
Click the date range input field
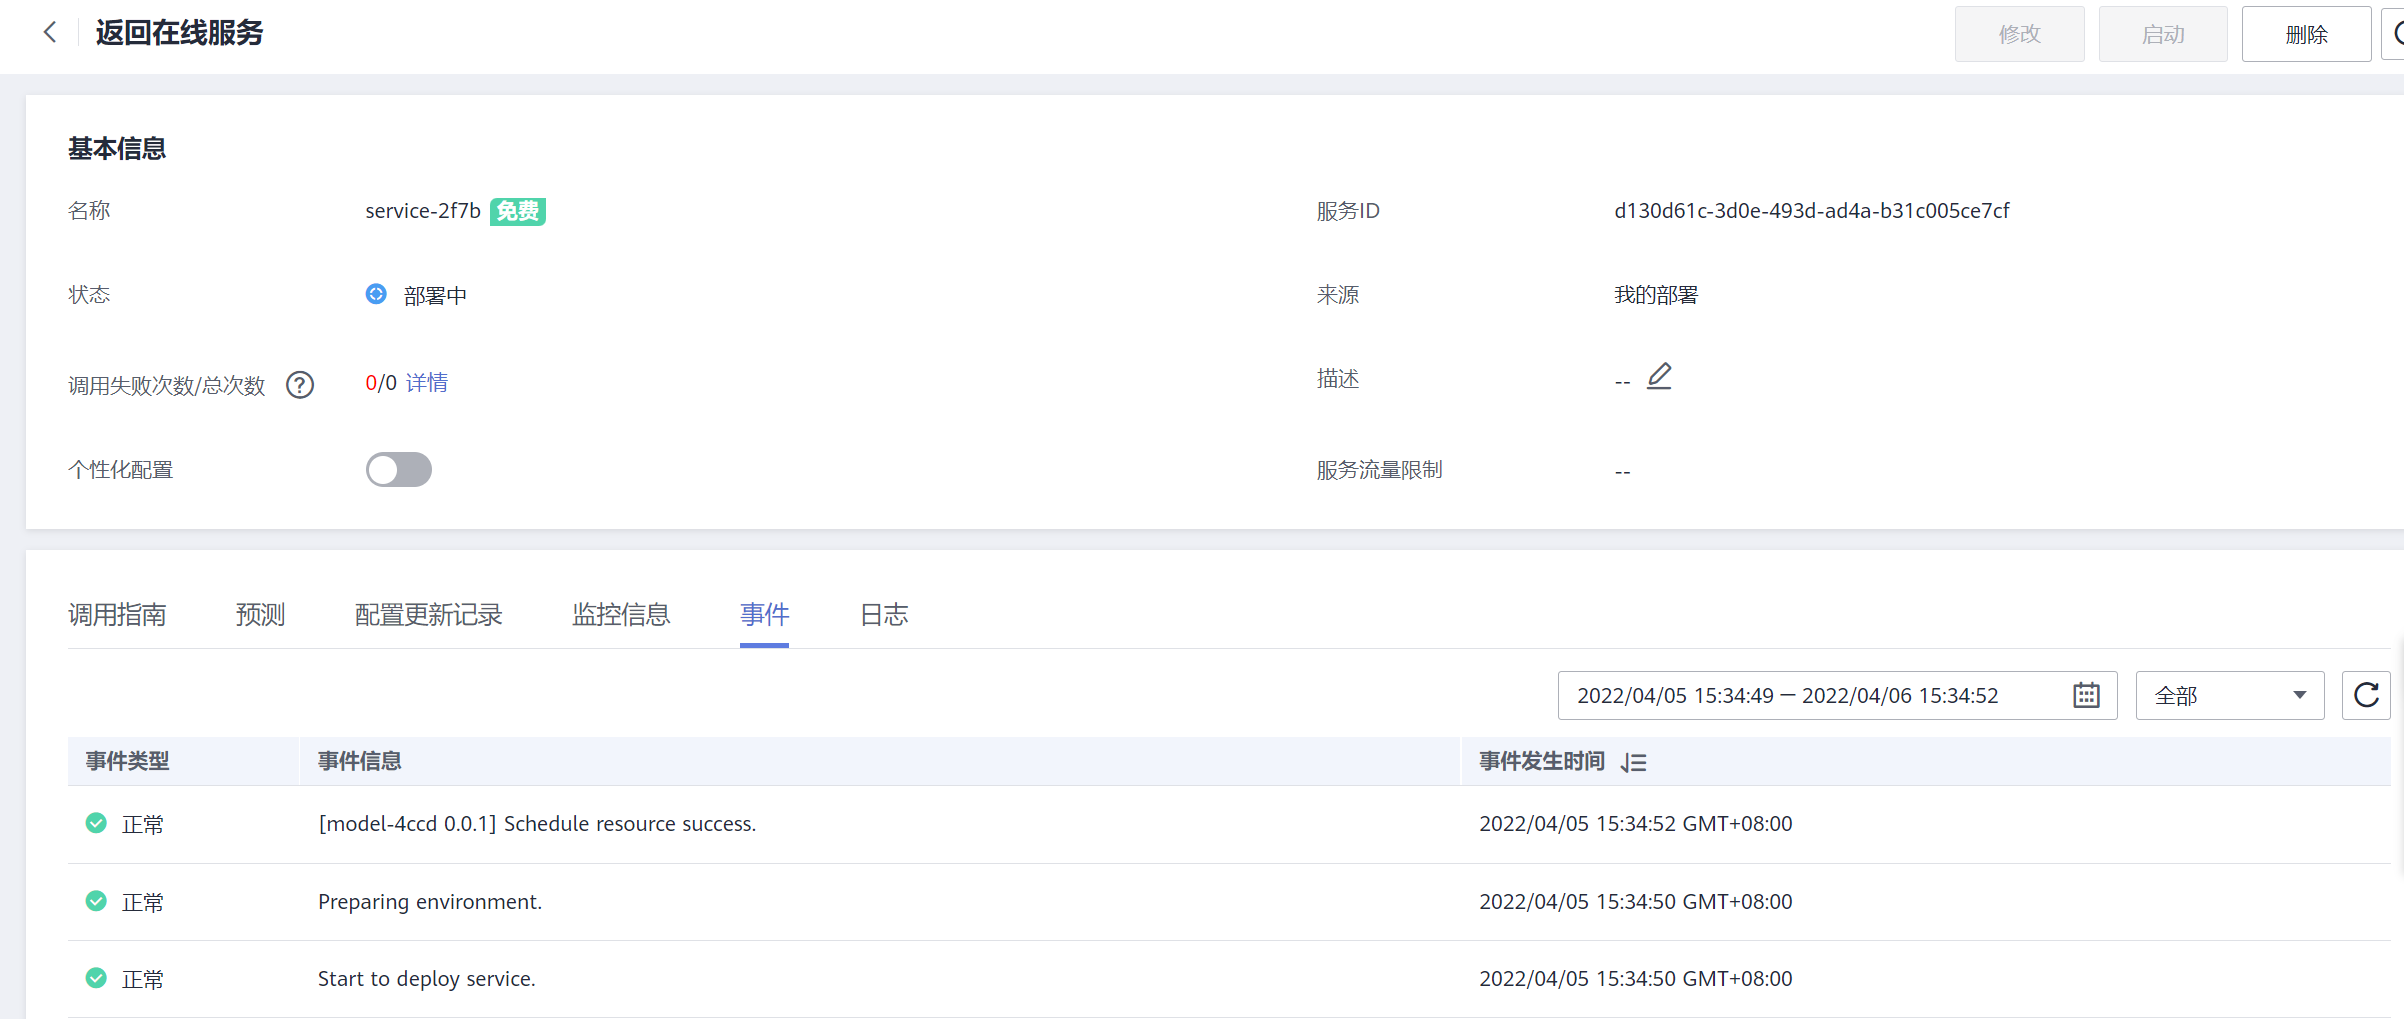coord(1837,695)
